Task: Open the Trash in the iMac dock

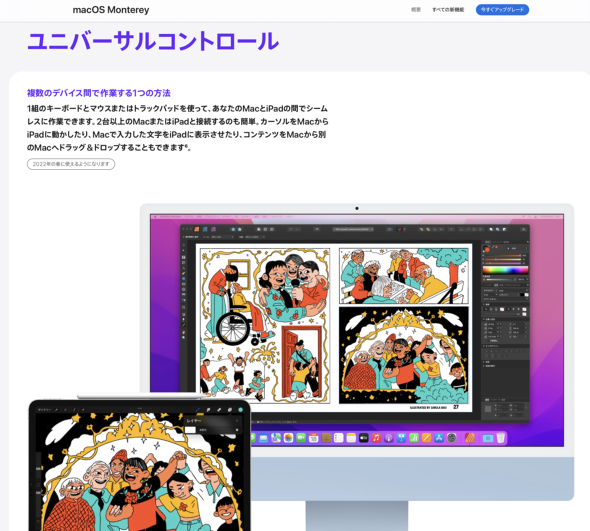Action: 500,438
